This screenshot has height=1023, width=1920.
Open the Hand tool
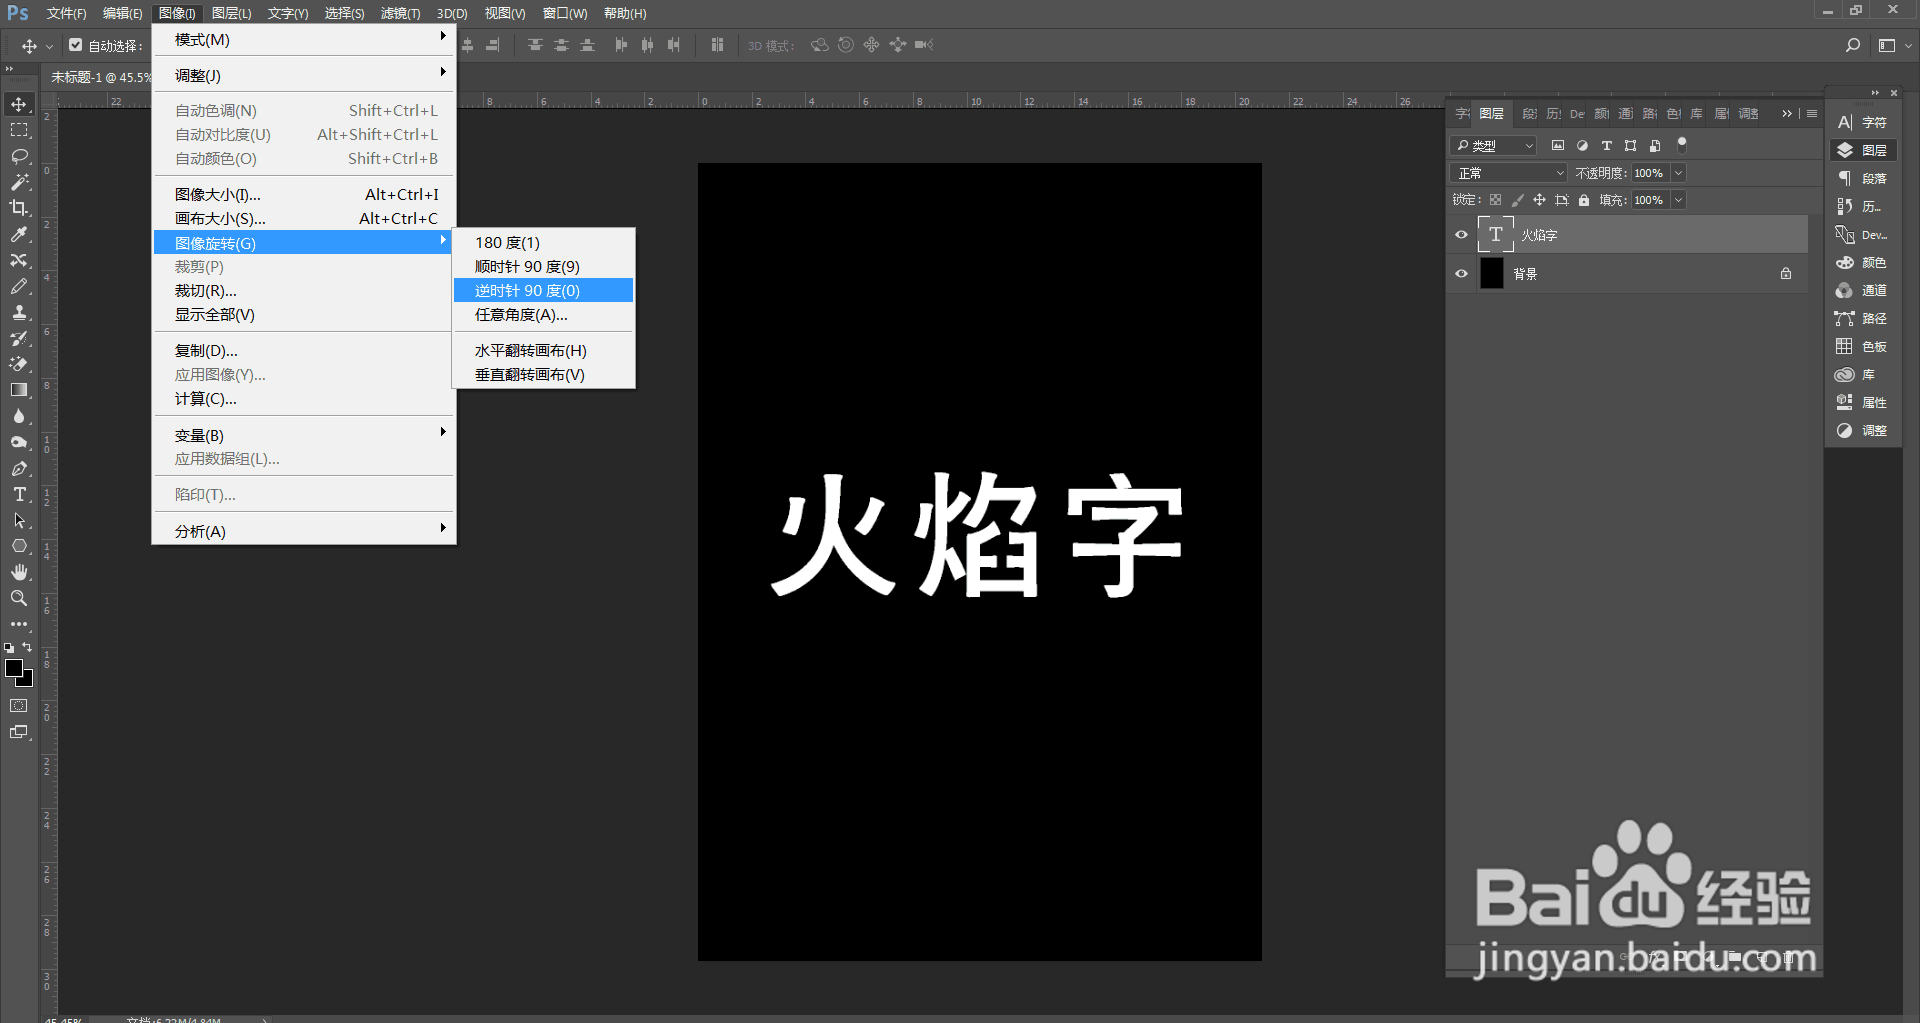(x=18, y=572)
